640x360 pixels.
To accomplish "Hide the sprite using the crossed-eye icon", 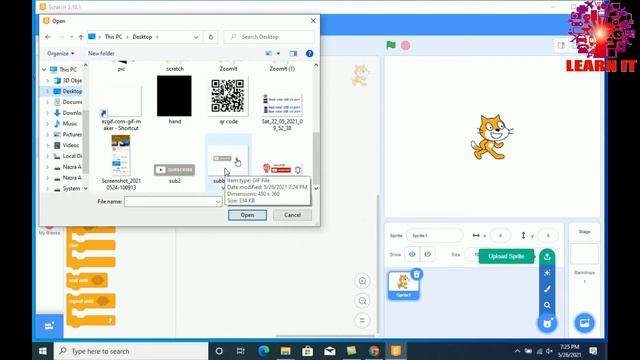I will point(427,254).
